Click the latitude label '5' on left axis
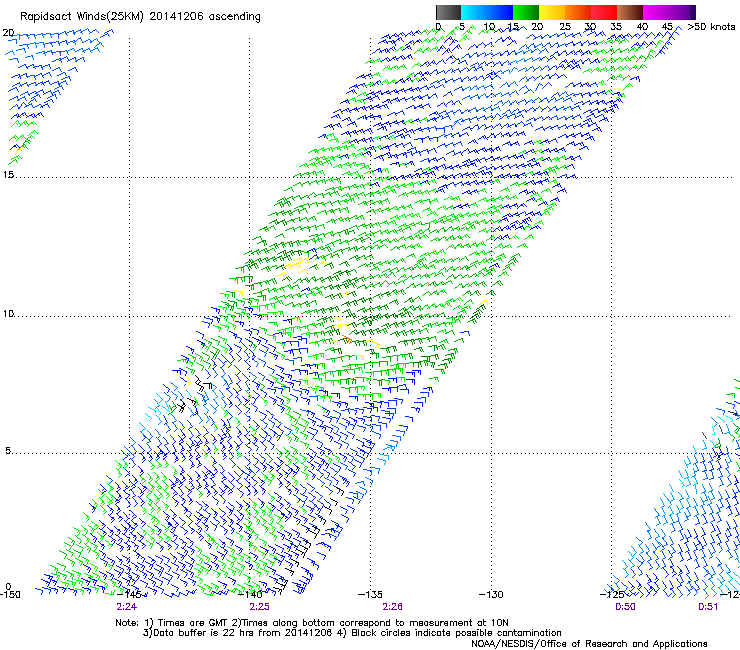Screen dimensions: 740x650 (x=8, y=451)
